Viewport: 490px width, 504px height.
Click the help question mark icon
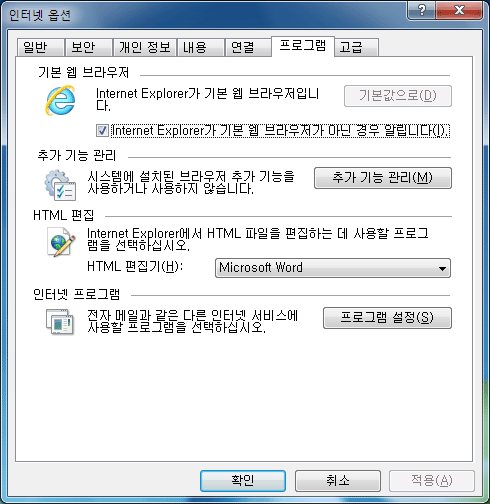click(422, 10)
